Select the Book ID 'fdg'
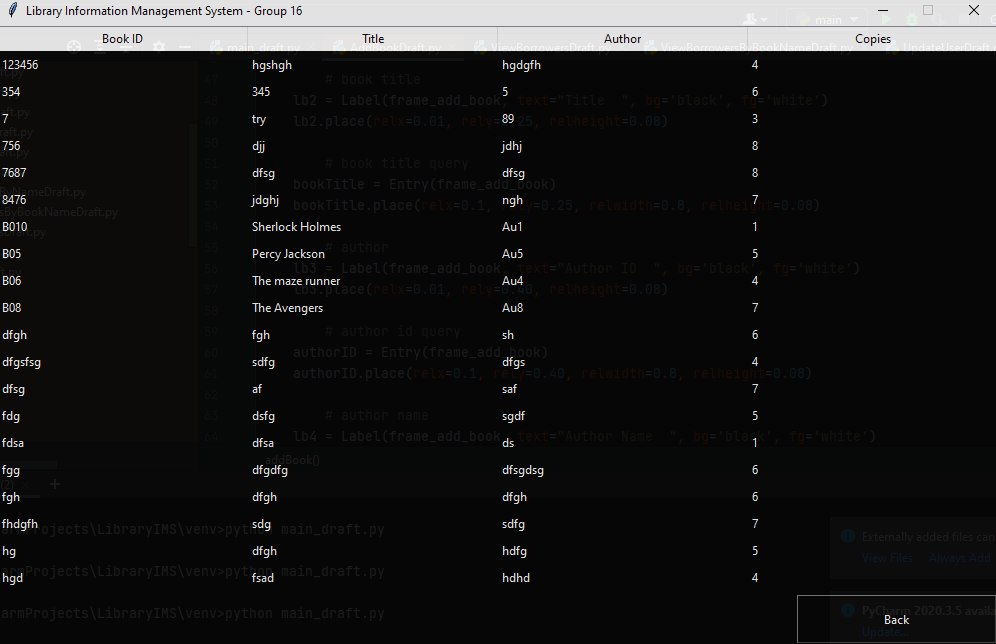The width and height of the screenshot is (996, 644). [x=11, y=416]
